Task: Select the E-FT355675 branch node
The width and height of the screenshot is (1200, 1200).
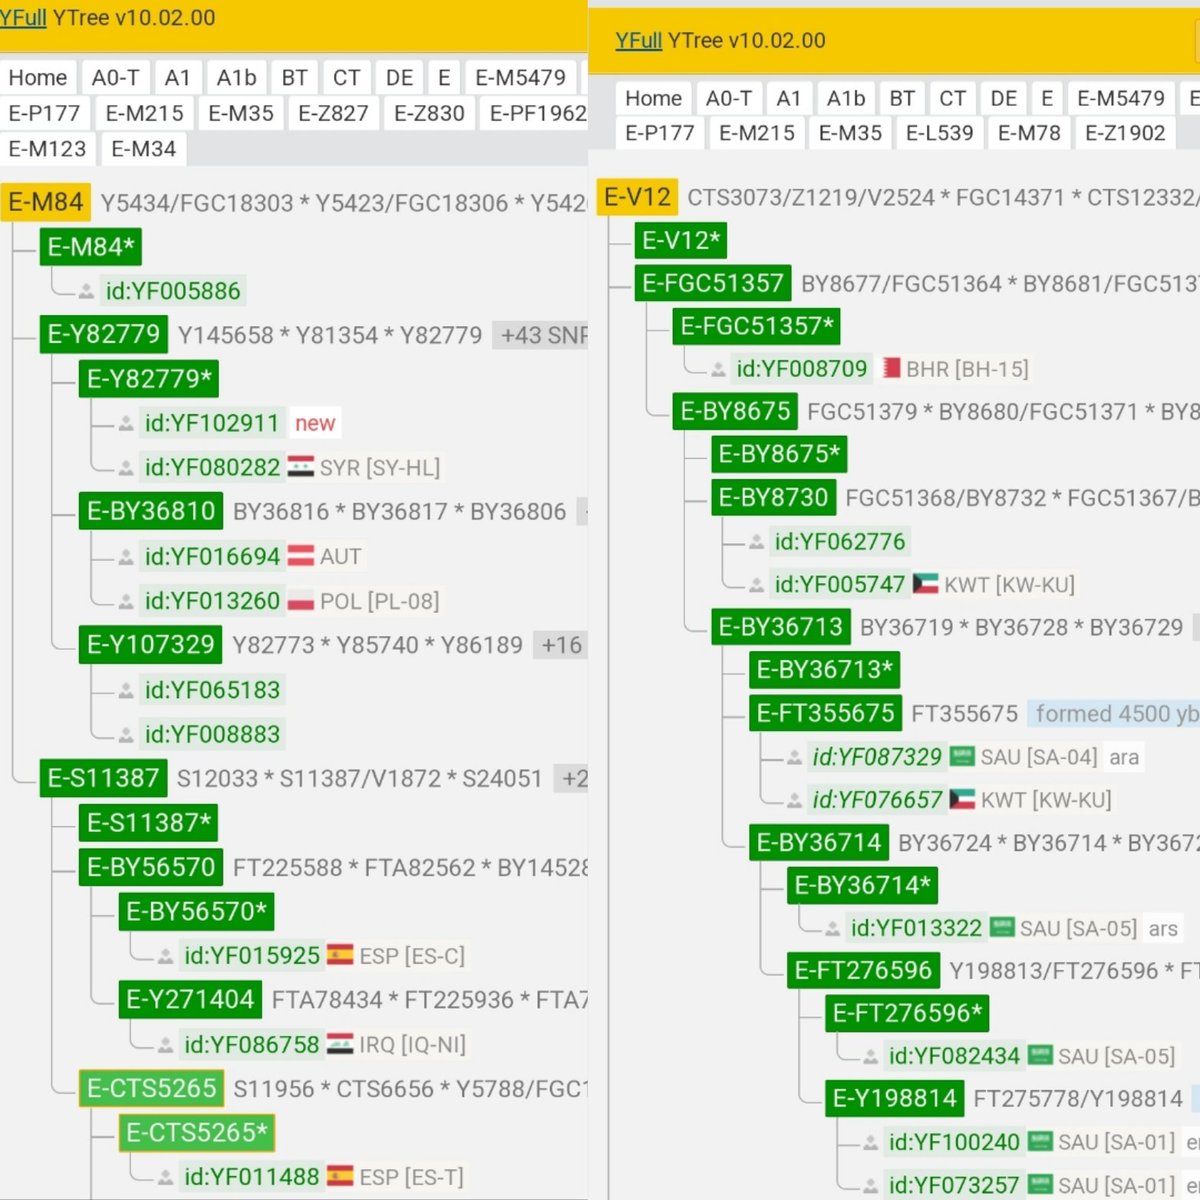Action: (825, 713)
